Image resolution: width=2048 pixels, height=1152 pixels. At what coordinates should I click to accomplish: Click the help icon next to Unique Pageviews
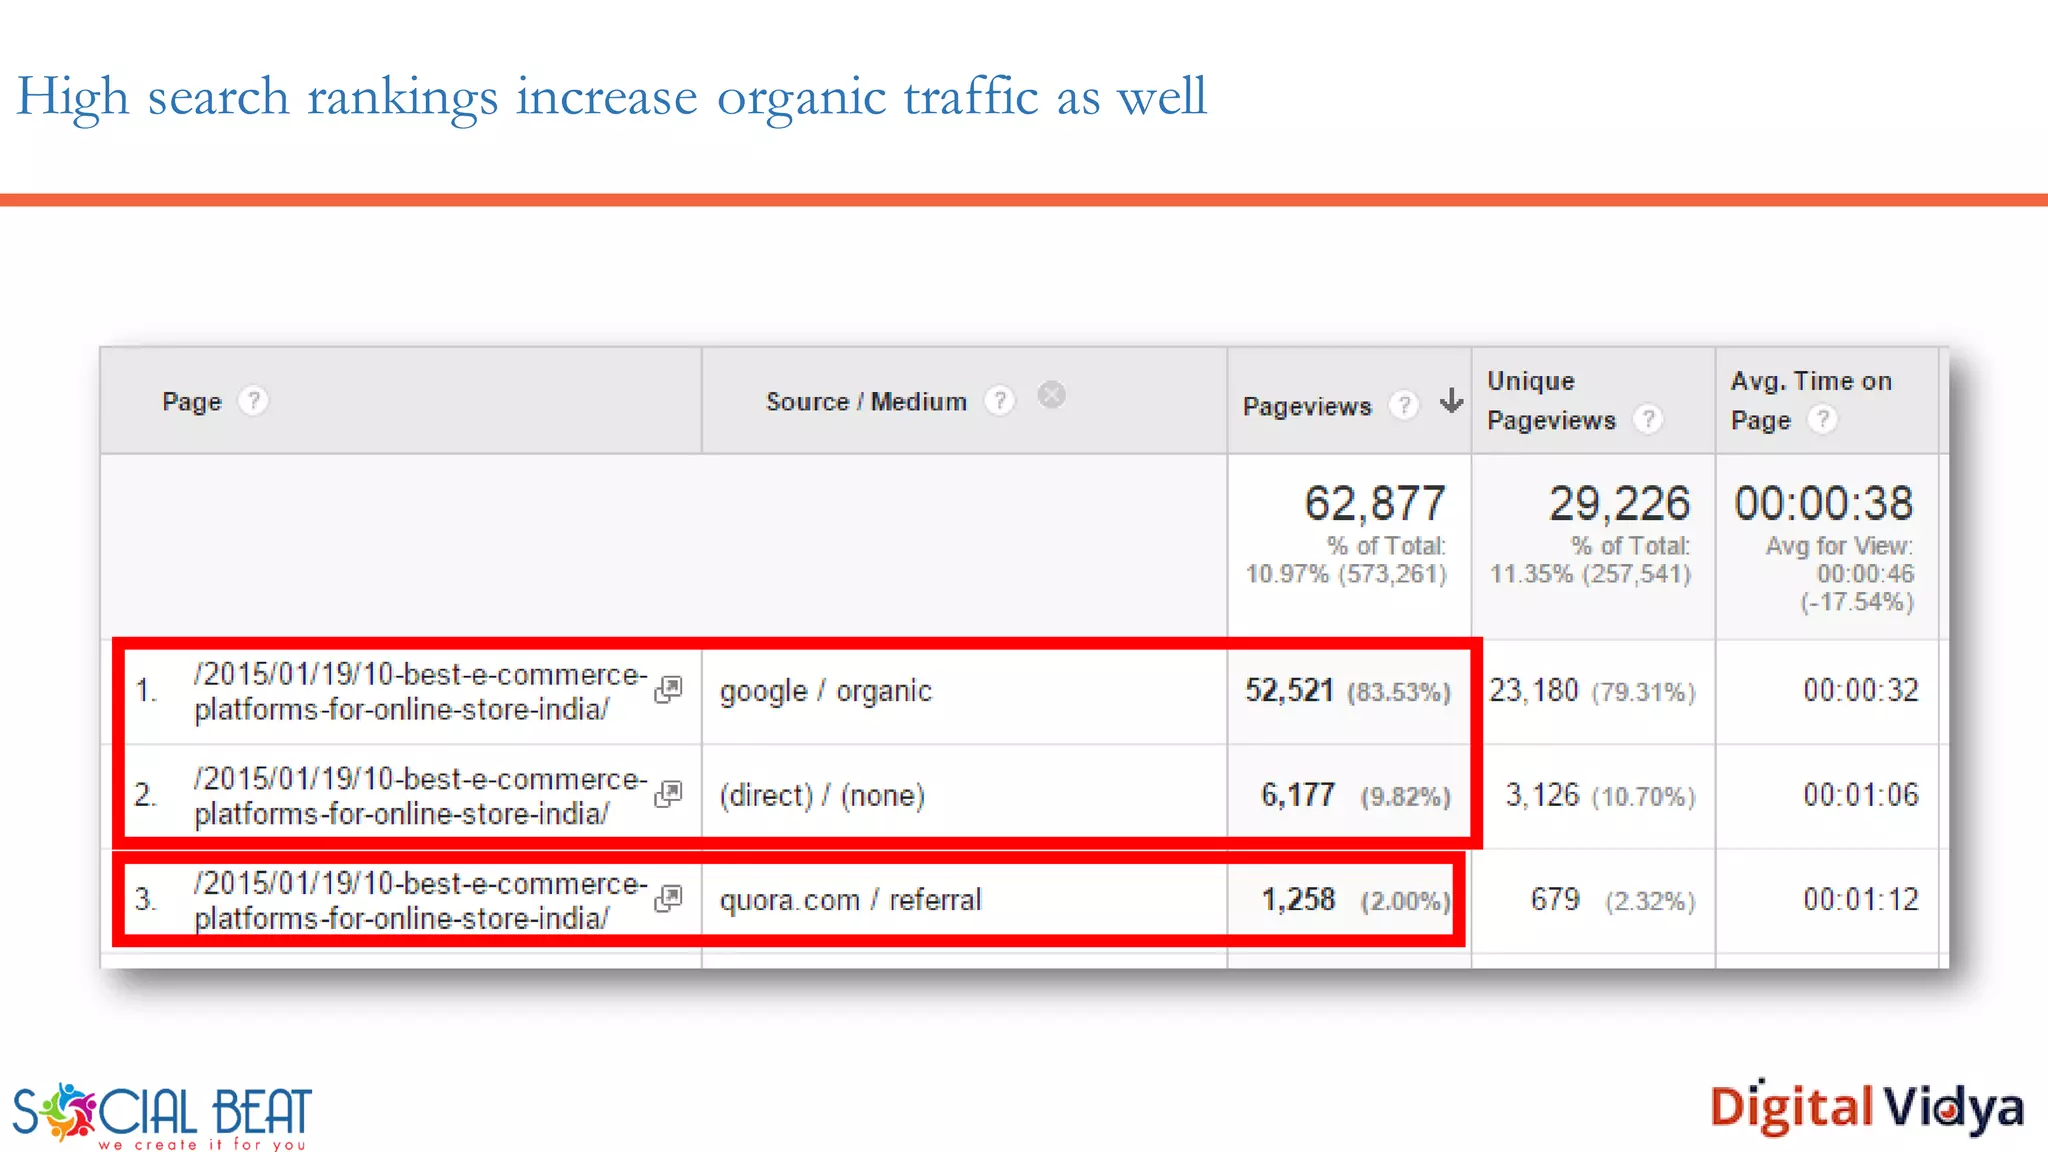click(x=1648, y=419)
